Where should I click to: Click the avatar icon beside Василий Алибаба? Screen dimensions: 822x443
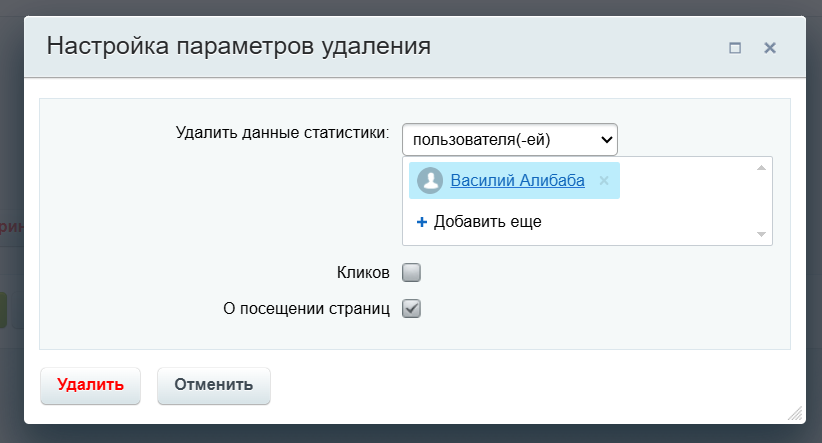[430, 181]
